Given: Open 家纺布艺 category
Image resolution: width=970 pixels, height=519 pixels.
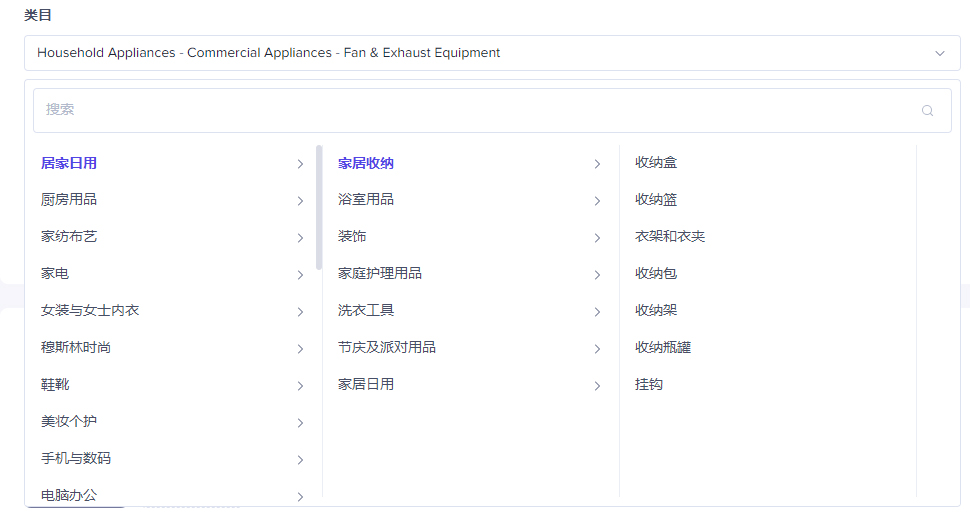Looking at the screenshot, I should (x=69, y=237).
